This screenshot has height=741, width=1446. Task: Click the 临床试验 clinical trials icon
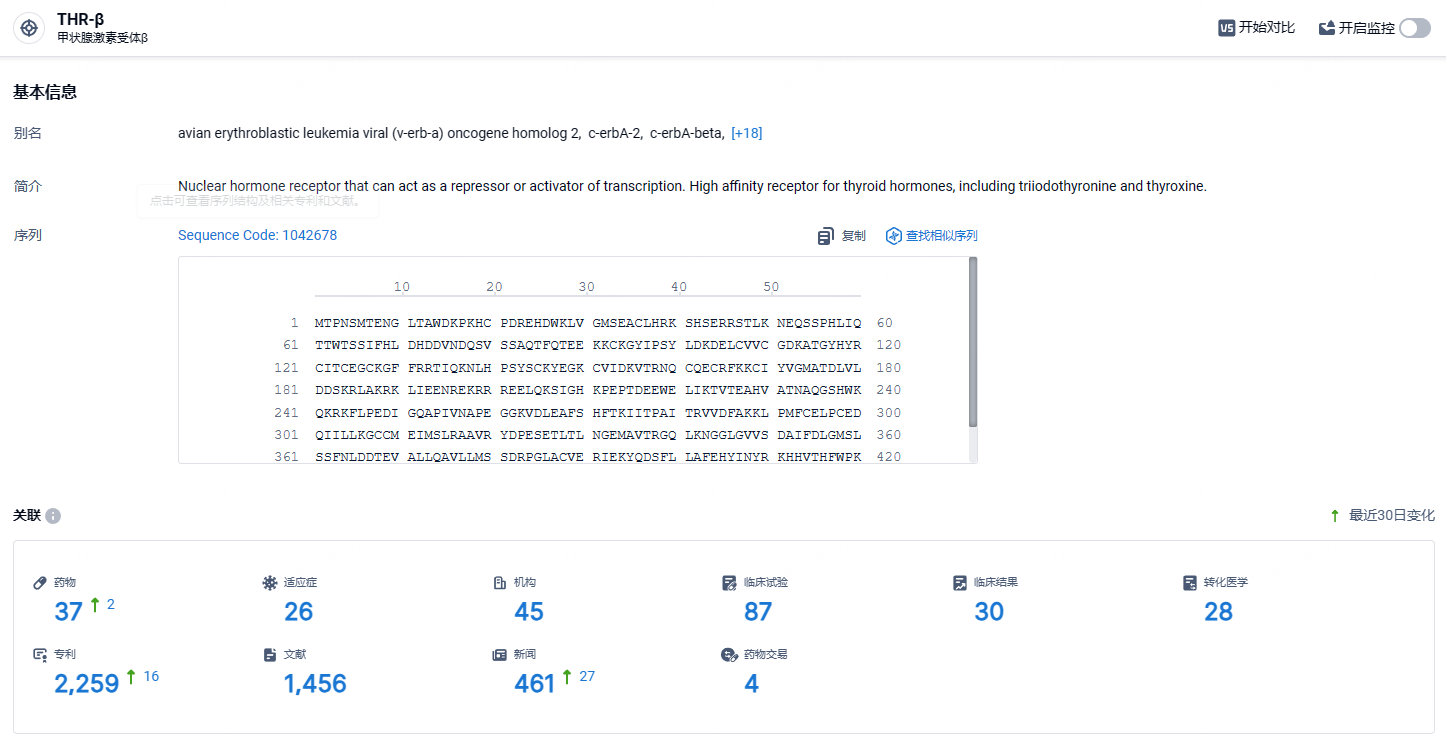tap(729, 582)
